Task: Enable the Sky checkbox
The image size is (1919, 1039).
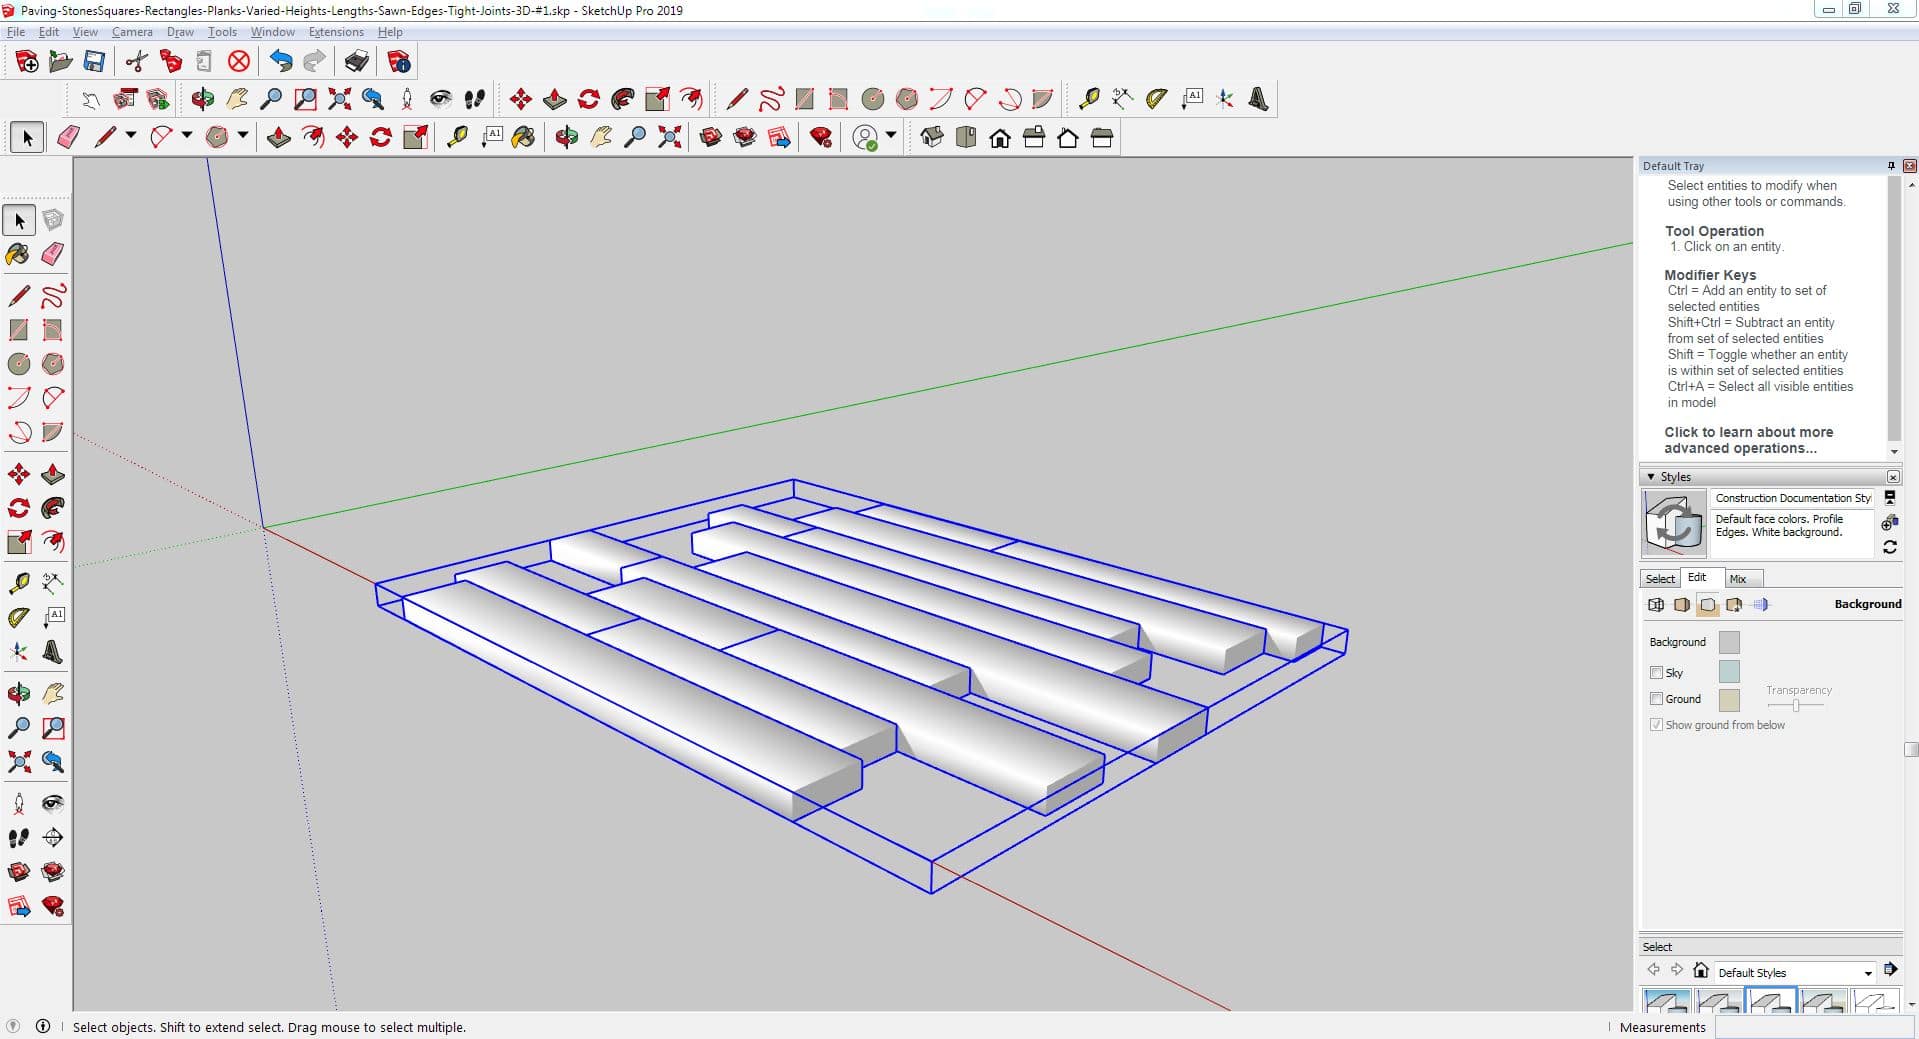Action: pyautogui.click(x=1656, y=673)
